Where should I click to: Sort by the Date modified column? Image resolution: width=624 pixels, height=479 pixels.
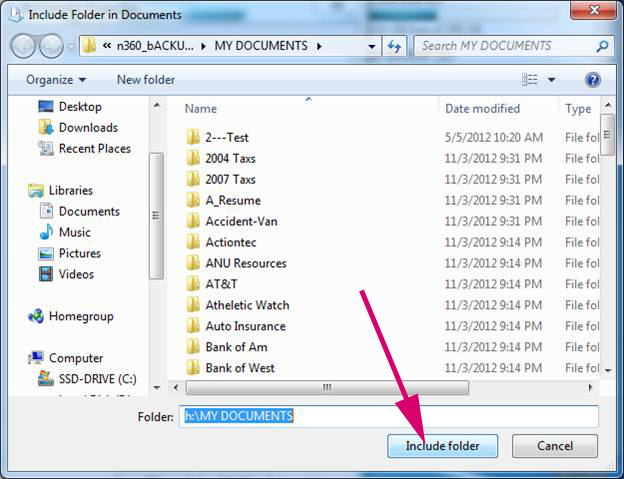click(x=482, y=109)
